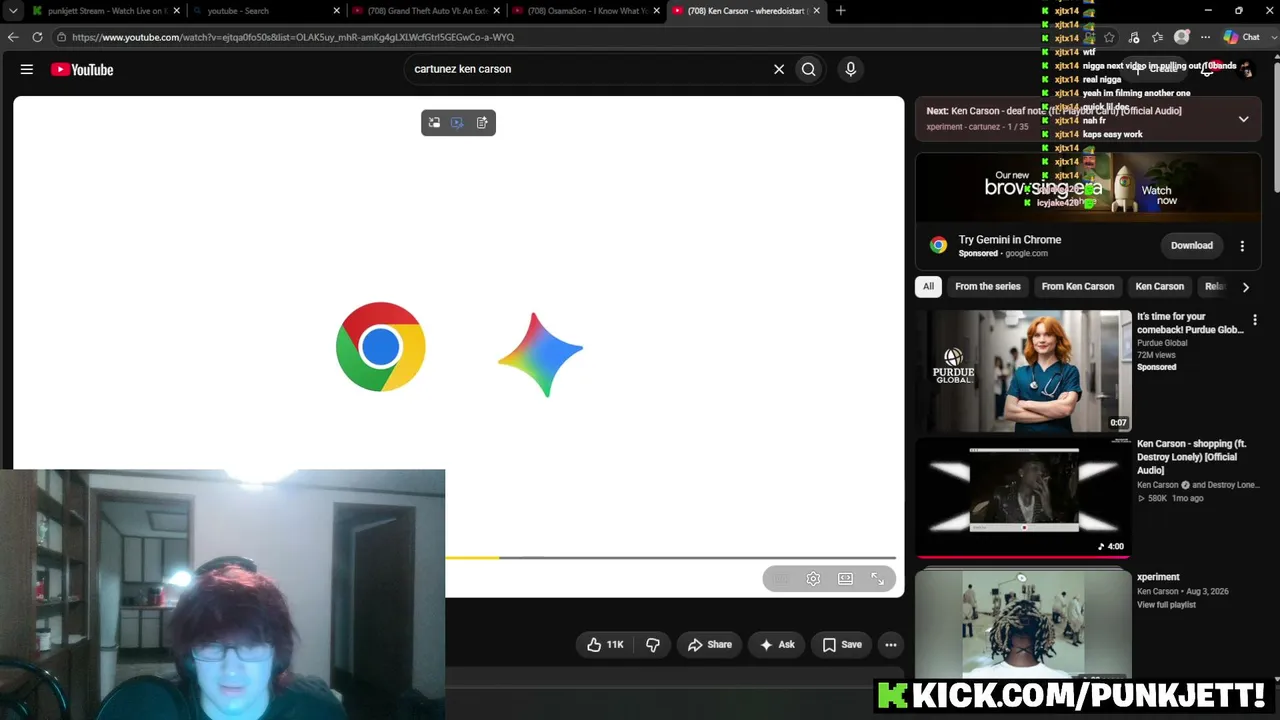Click Download on the Gemini in Chrome ad
The width and height of the screenshot is (1280, 720).
click(1192, 245)
